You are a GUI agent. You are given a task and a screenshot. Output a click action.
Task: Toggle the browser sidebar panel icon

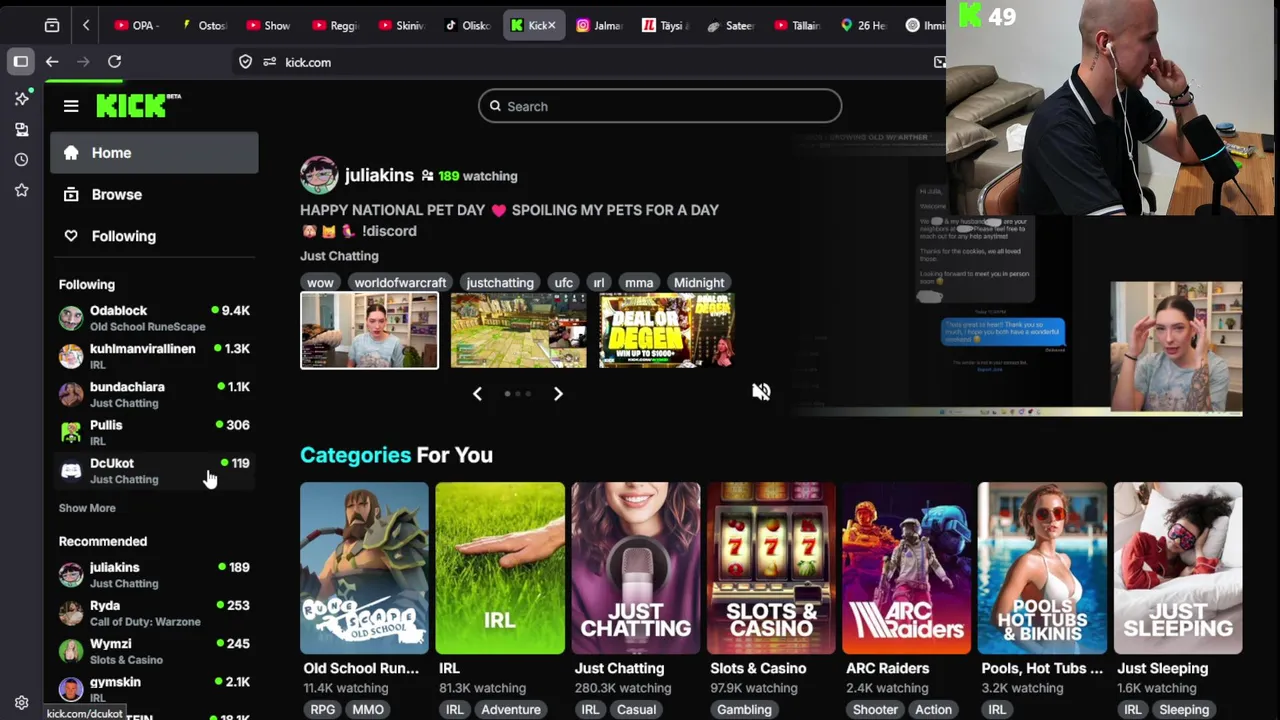pyautogui.click(x=21, y=62)
